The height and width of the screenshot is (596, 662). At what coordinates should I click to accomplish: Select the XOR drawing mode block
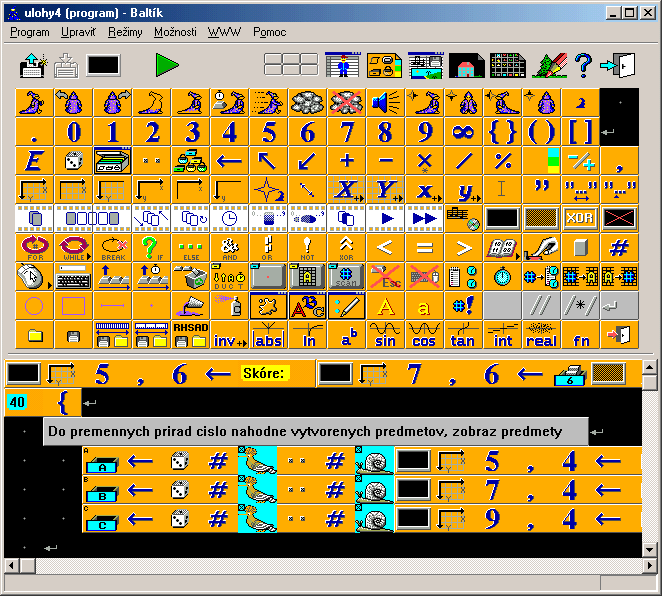click(x=580, y=218)
